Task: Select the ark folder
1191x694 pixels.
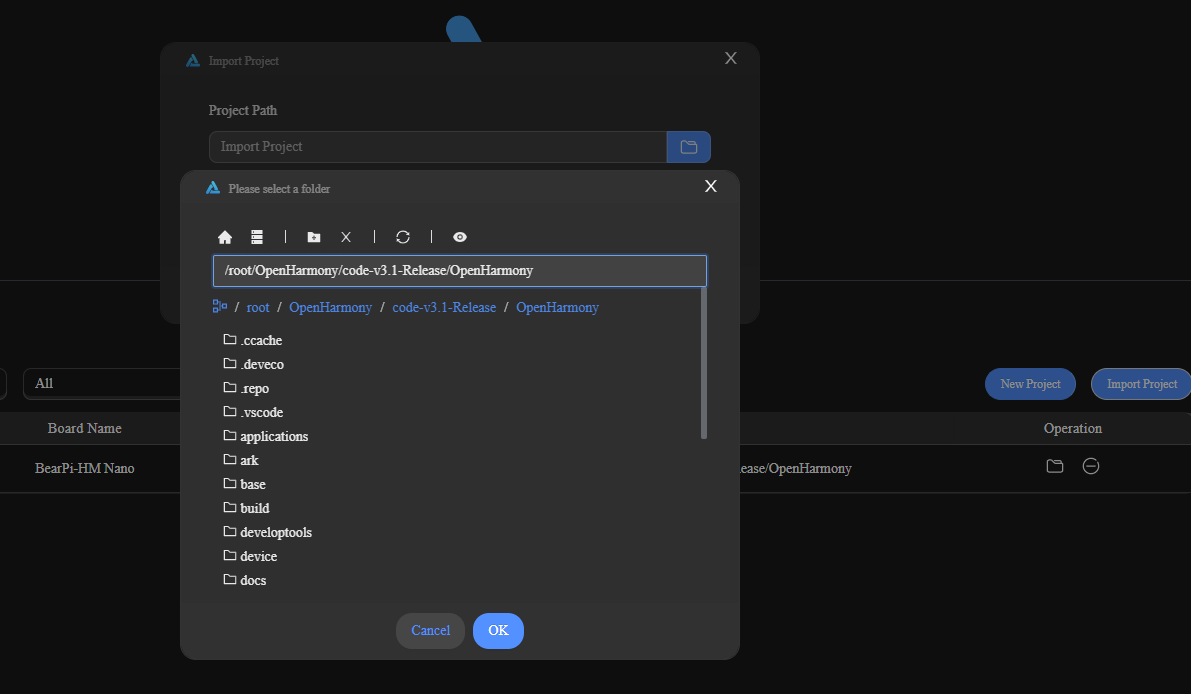Action: click(x=241, y=460)
